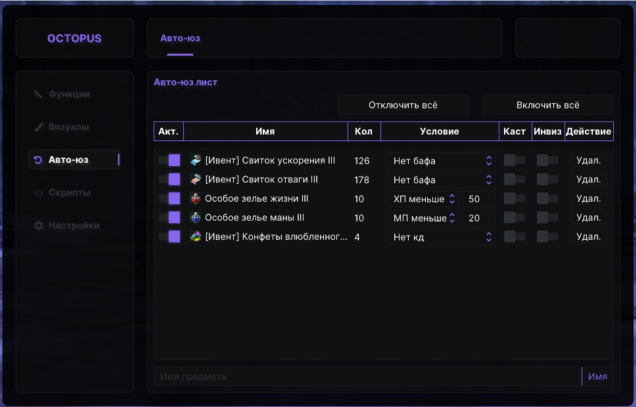Expand the Нет кд condition dropdown
636x407 pixels.
tap(441, 237)
